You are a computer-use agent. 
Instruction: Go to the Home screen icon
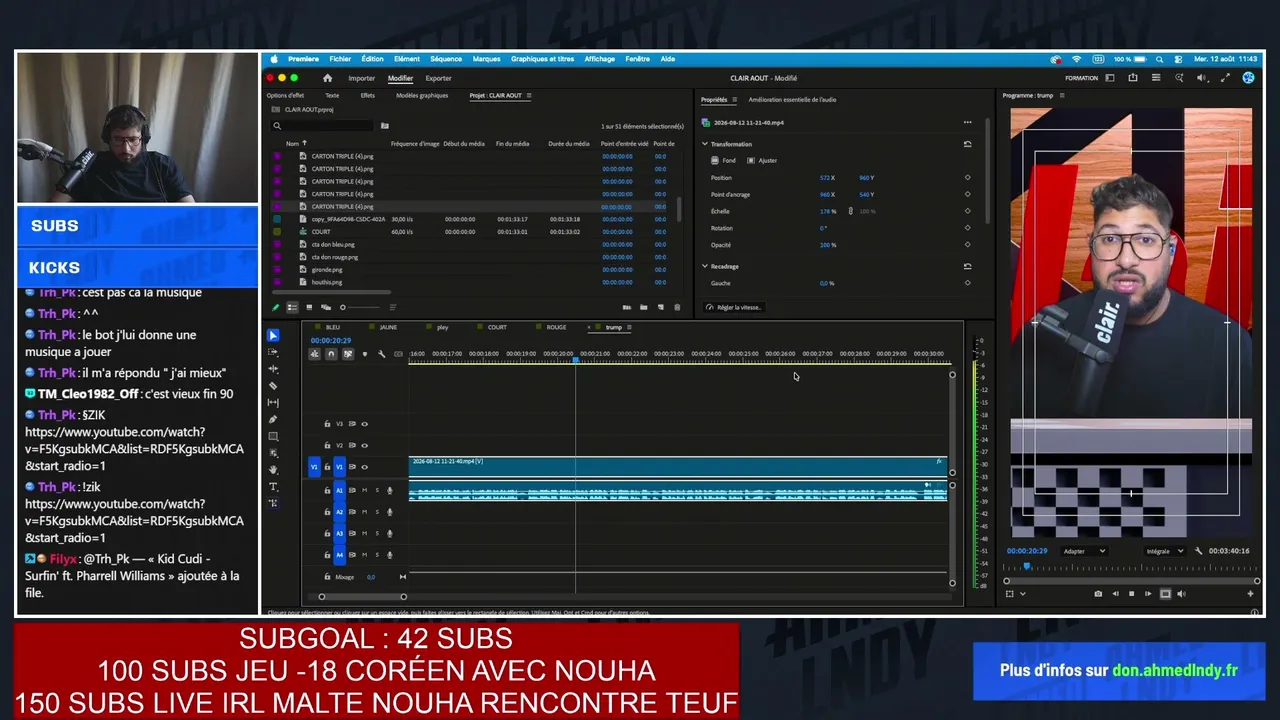pyautogui.click(x=327, y=78)
